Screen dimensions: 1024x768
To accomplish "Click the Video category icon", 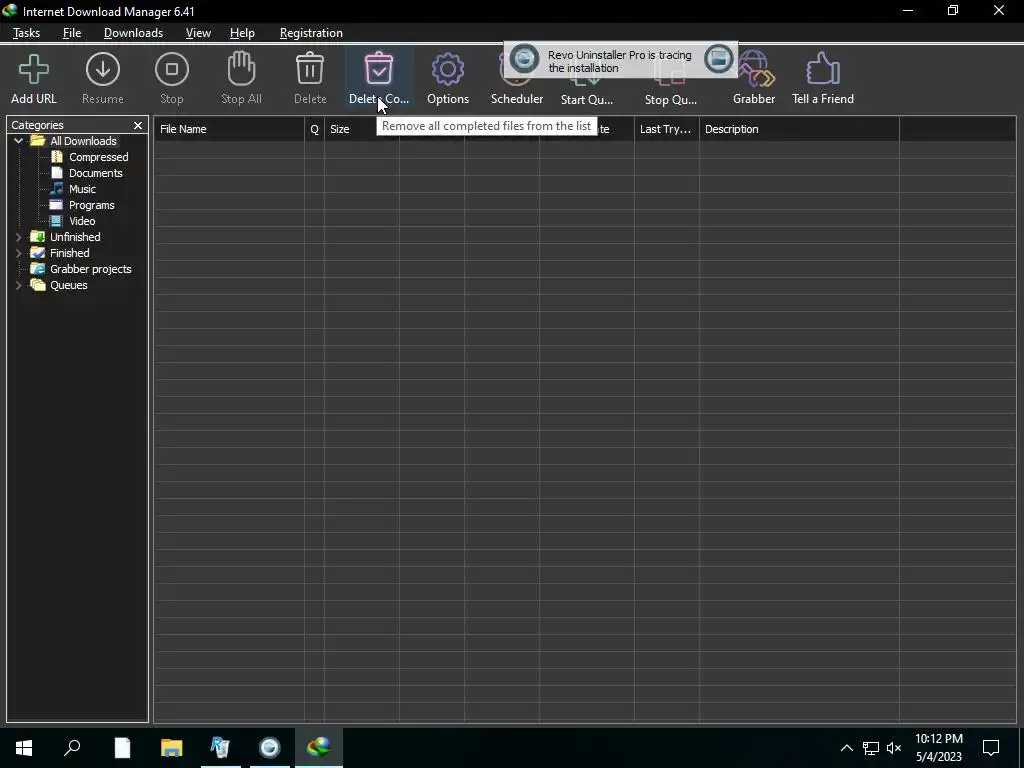I will tap(57, 221).
